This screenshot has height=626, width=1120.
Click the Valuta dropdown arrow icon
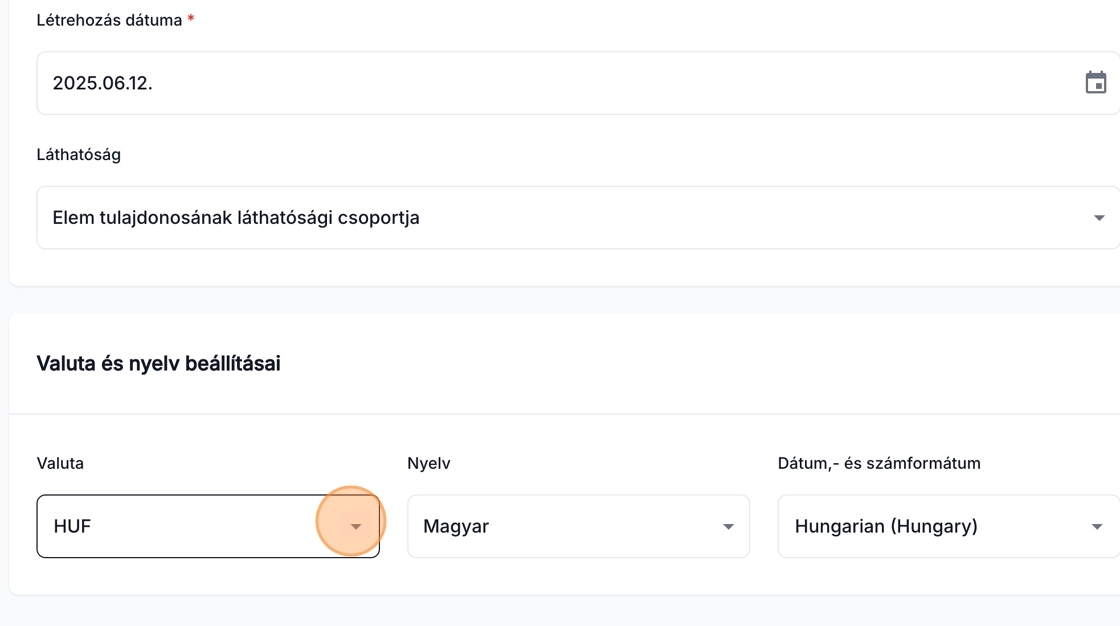coord(355,526)
